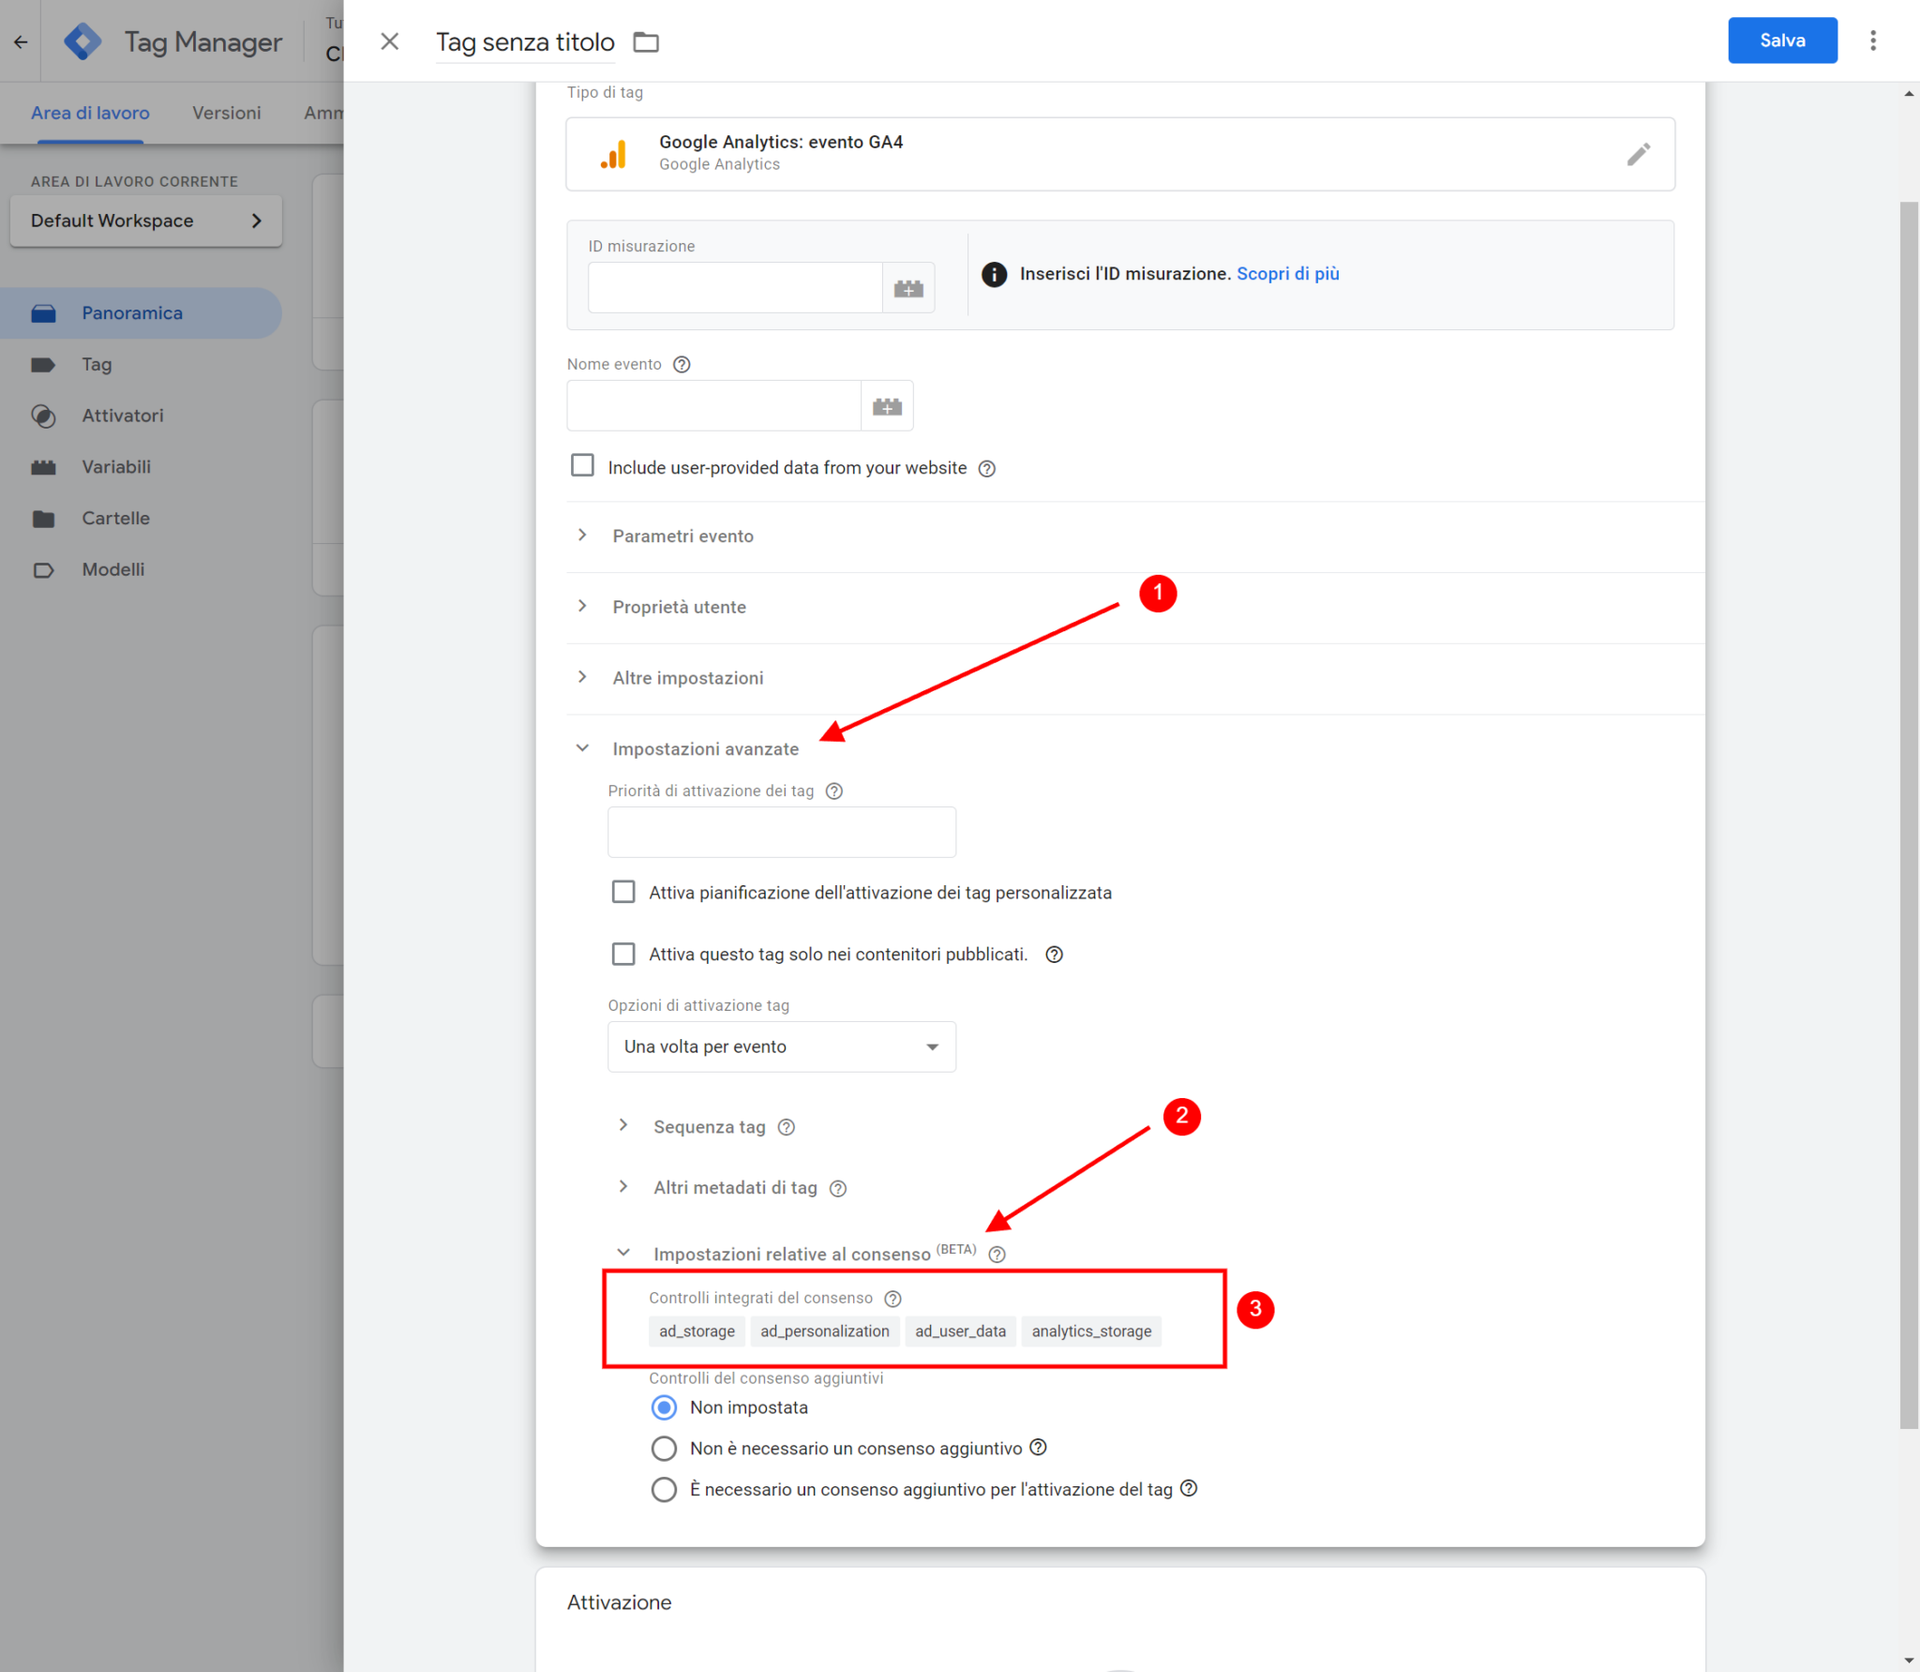Open help for Impostazioni relative al consenso
1920x1672 pixels.
point(997,1254)
